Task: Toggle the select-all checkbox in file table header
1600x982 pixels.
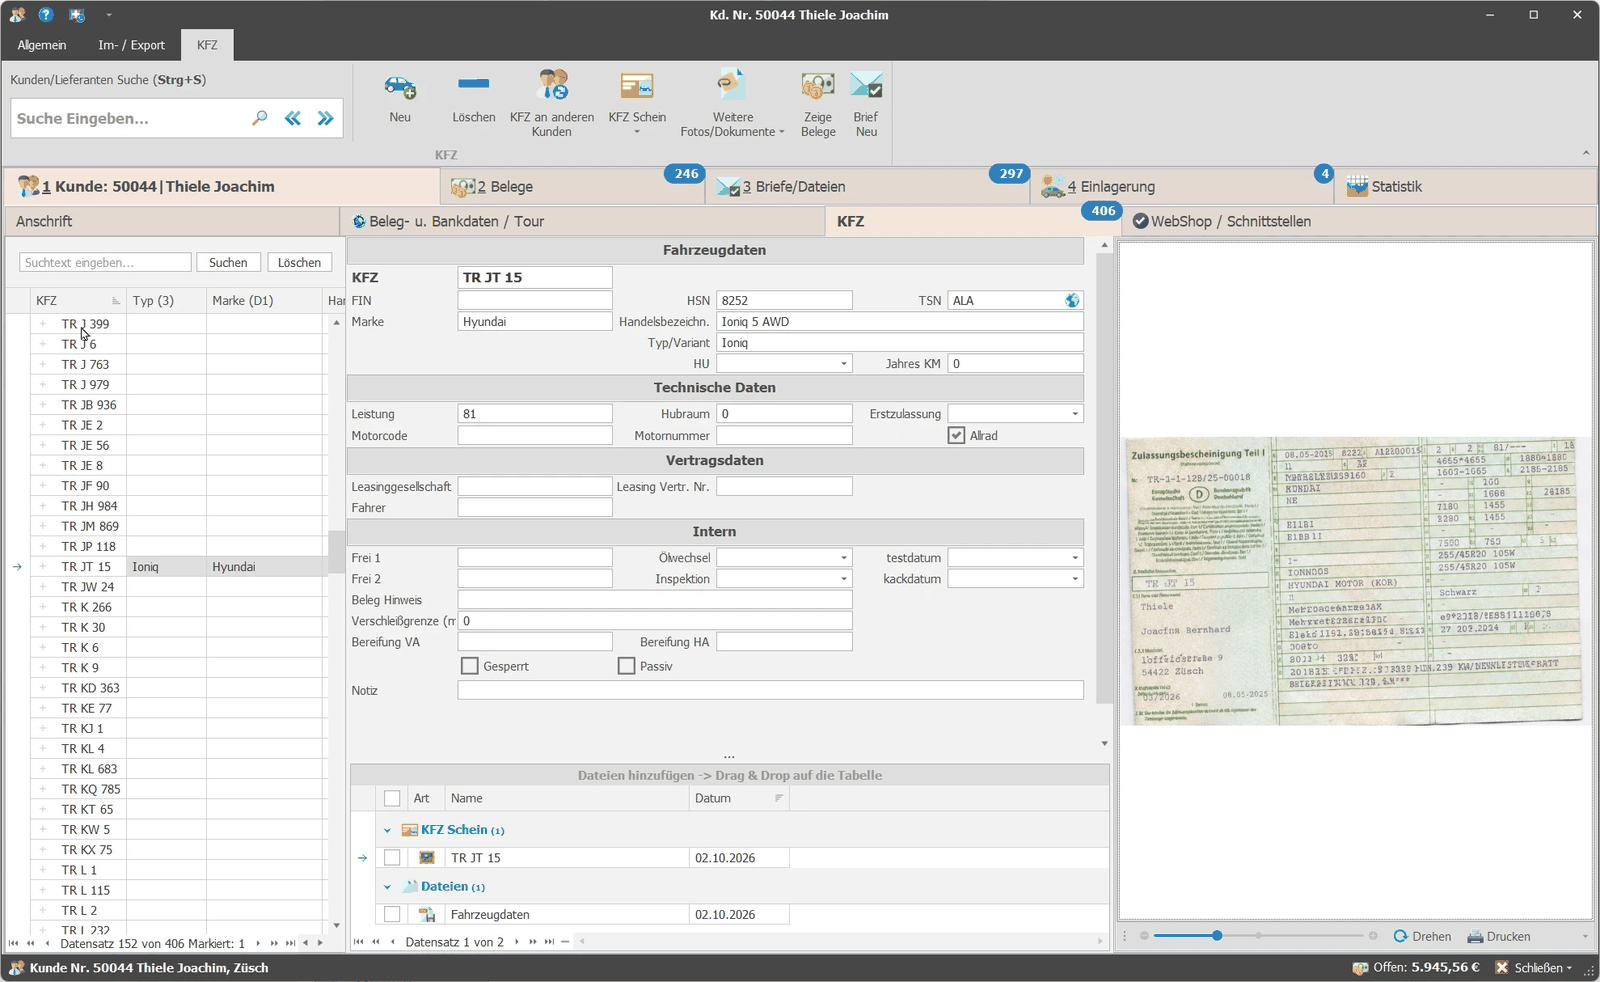Action: 392,799
